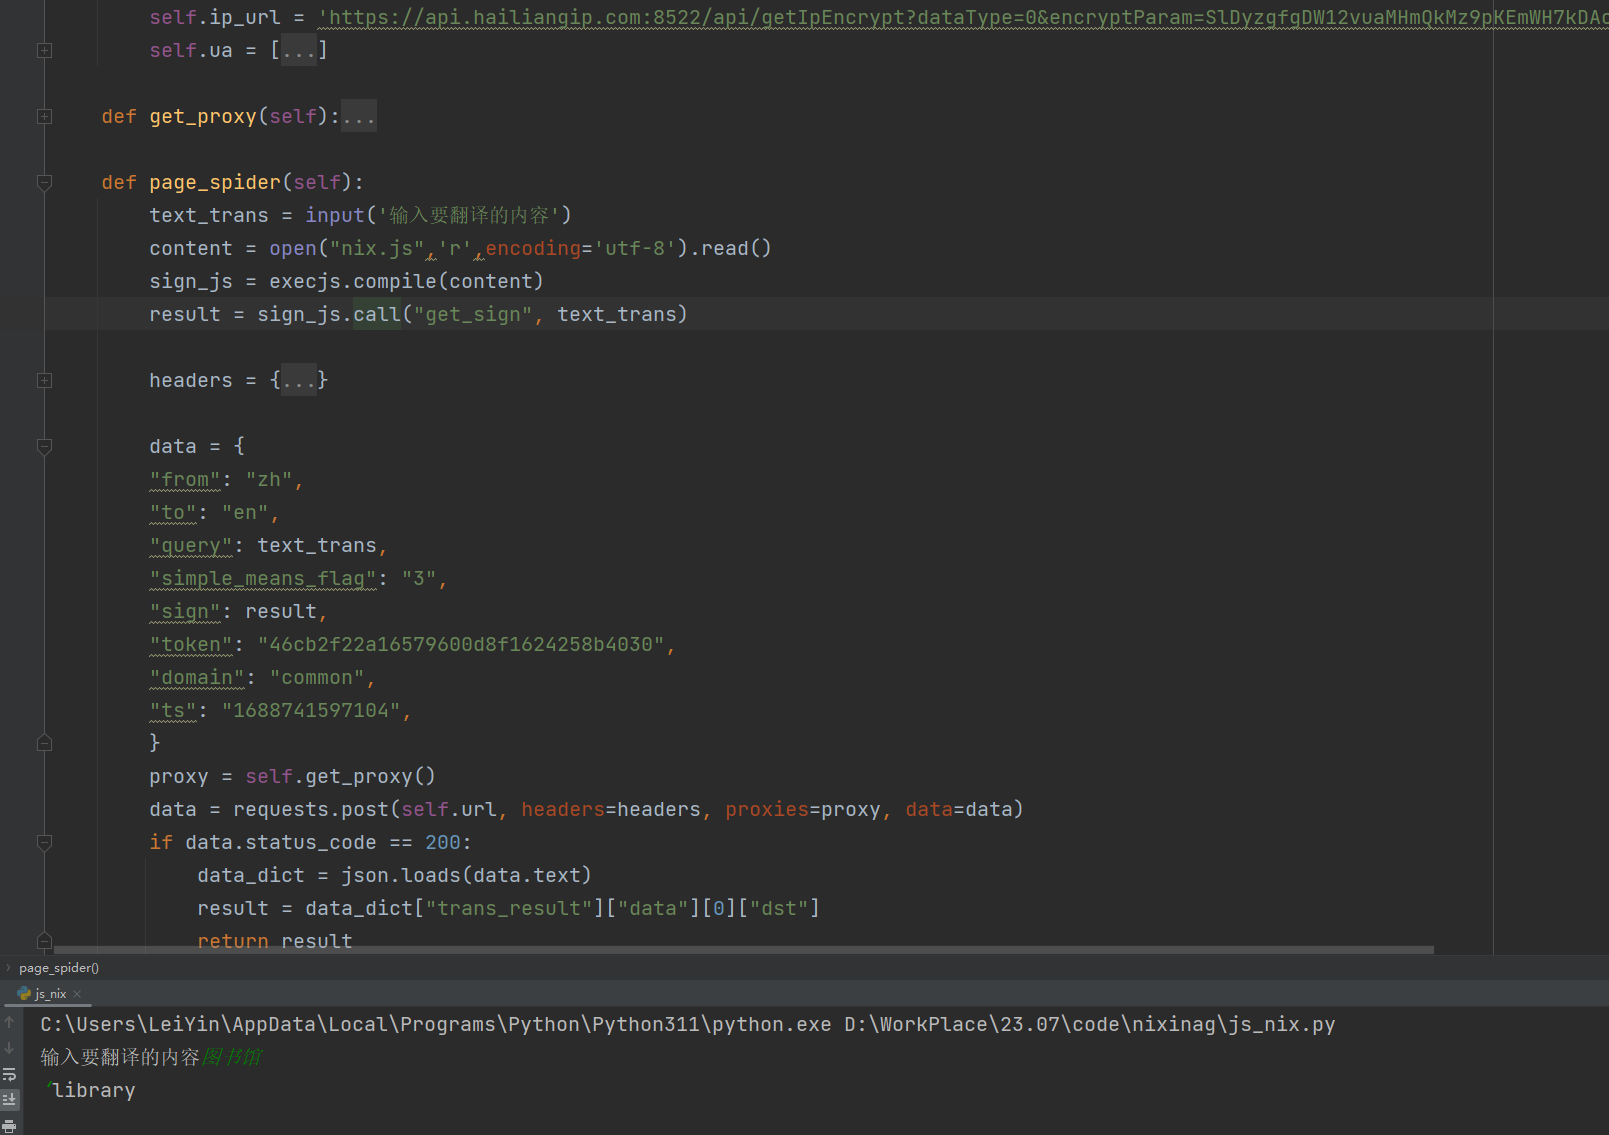The width and height of the screenshot is (1609, 1135).
Task: Click the Up the stack trace arrow
Action: tap(9, 1022)
